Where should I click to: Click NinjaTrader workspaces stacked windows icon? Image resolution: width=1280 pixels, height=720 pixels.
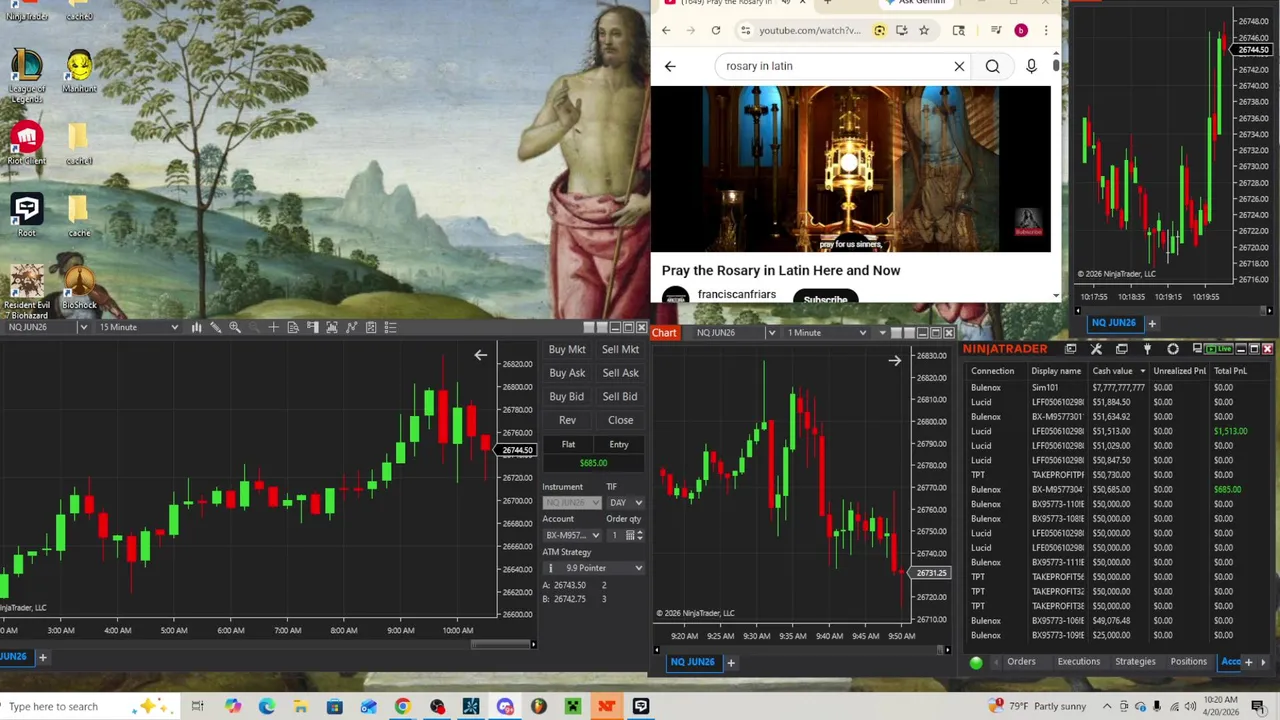tap(1121, 349)
